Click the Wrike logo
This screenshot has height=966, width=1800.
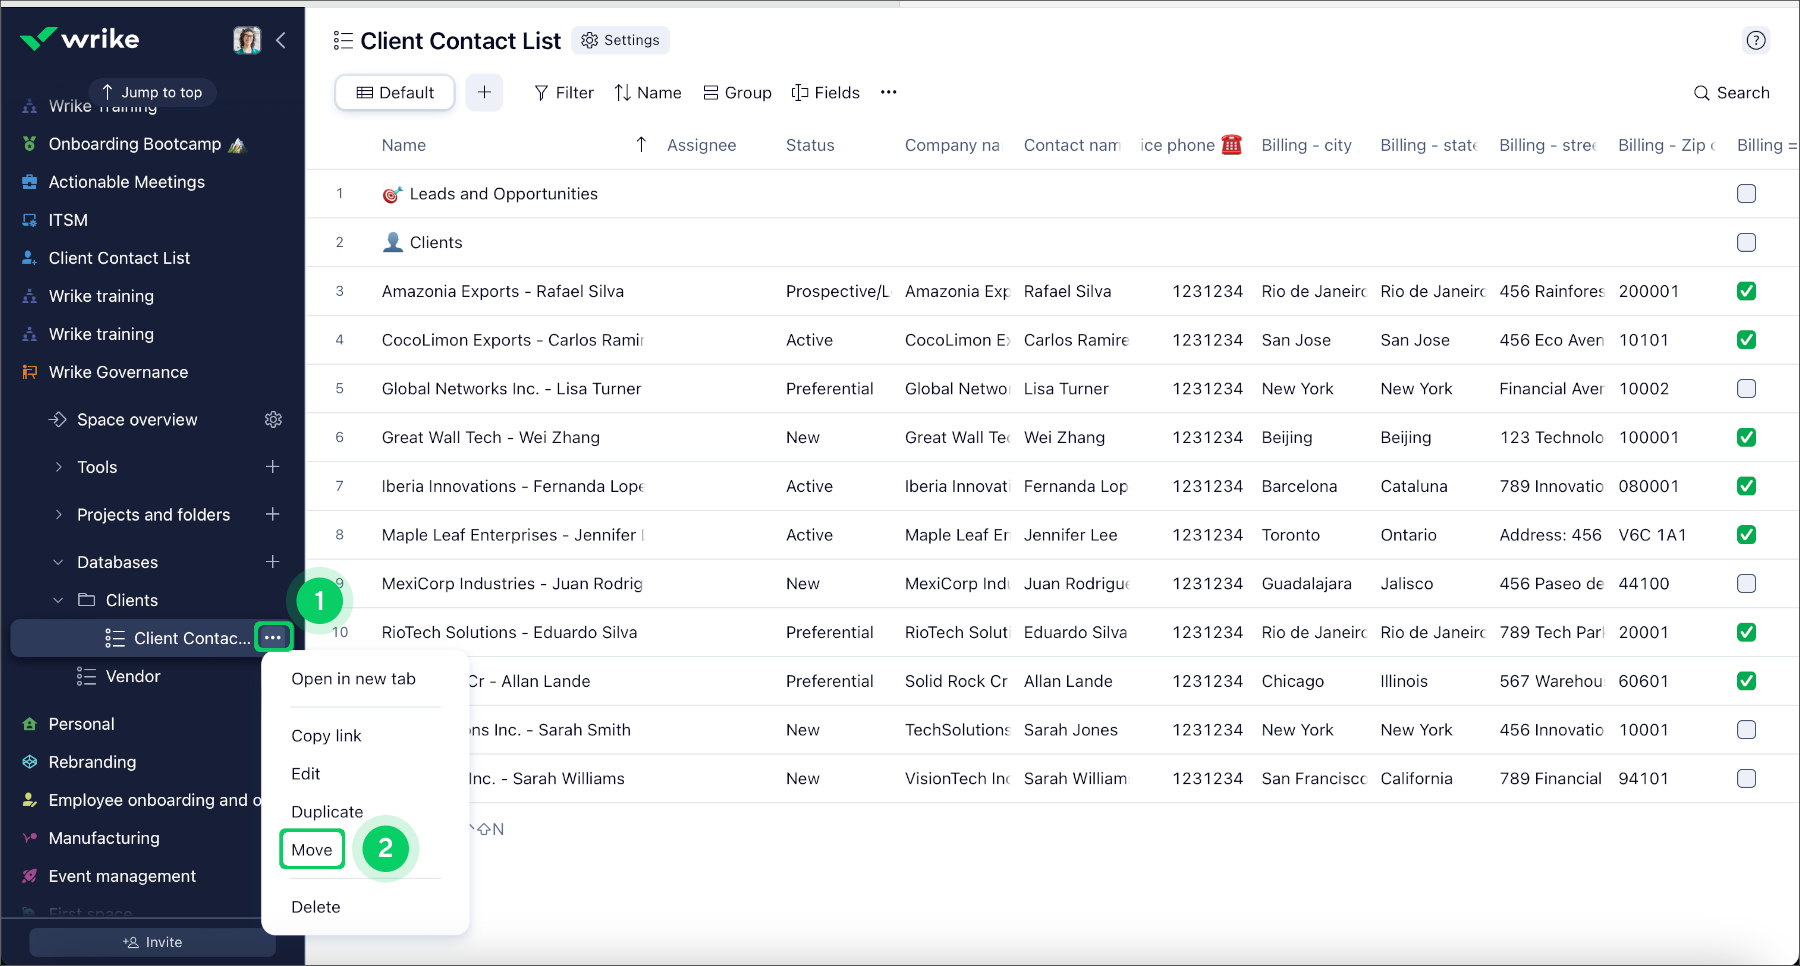click(x=80, y=39)
